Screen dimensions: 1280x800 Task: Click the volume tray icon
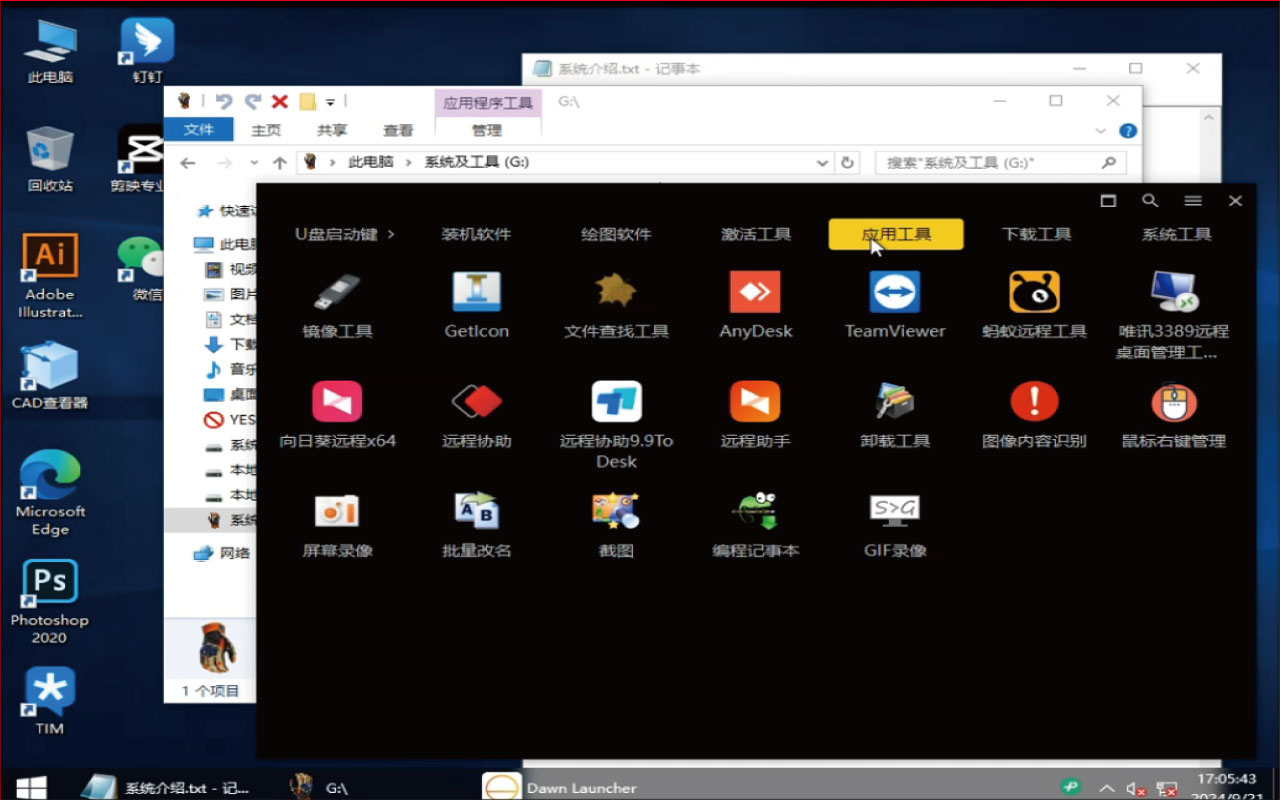[1136, 788]
